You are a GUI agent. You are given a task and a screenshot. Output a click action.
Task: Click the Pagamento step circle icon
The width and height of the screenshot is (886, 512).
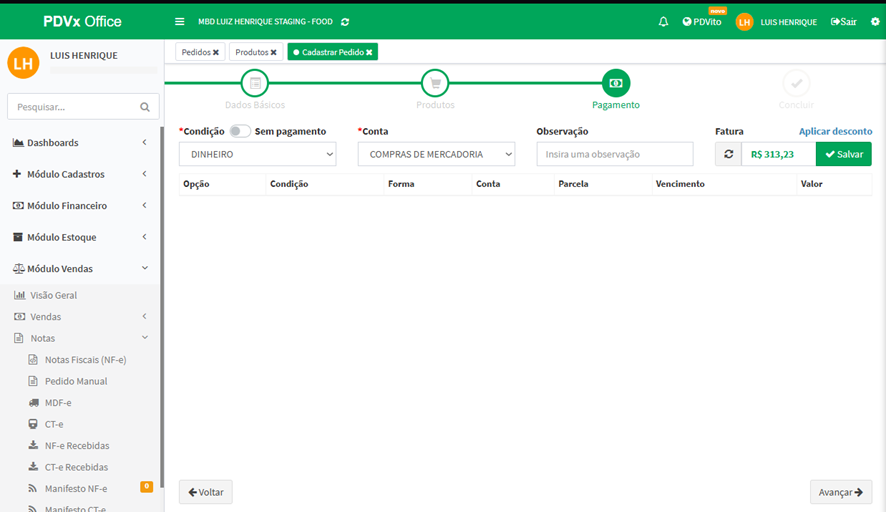616,83
